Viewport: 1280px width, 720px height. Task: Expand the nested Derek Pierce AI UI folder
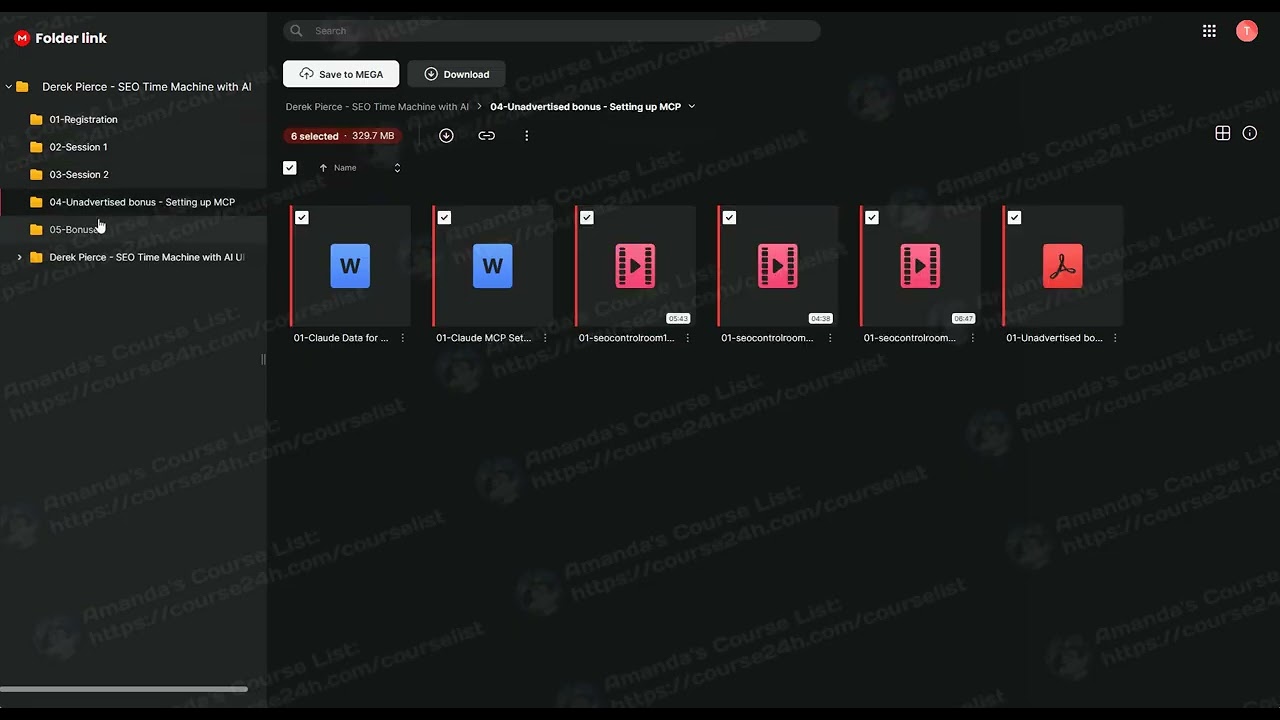point(19,257)
